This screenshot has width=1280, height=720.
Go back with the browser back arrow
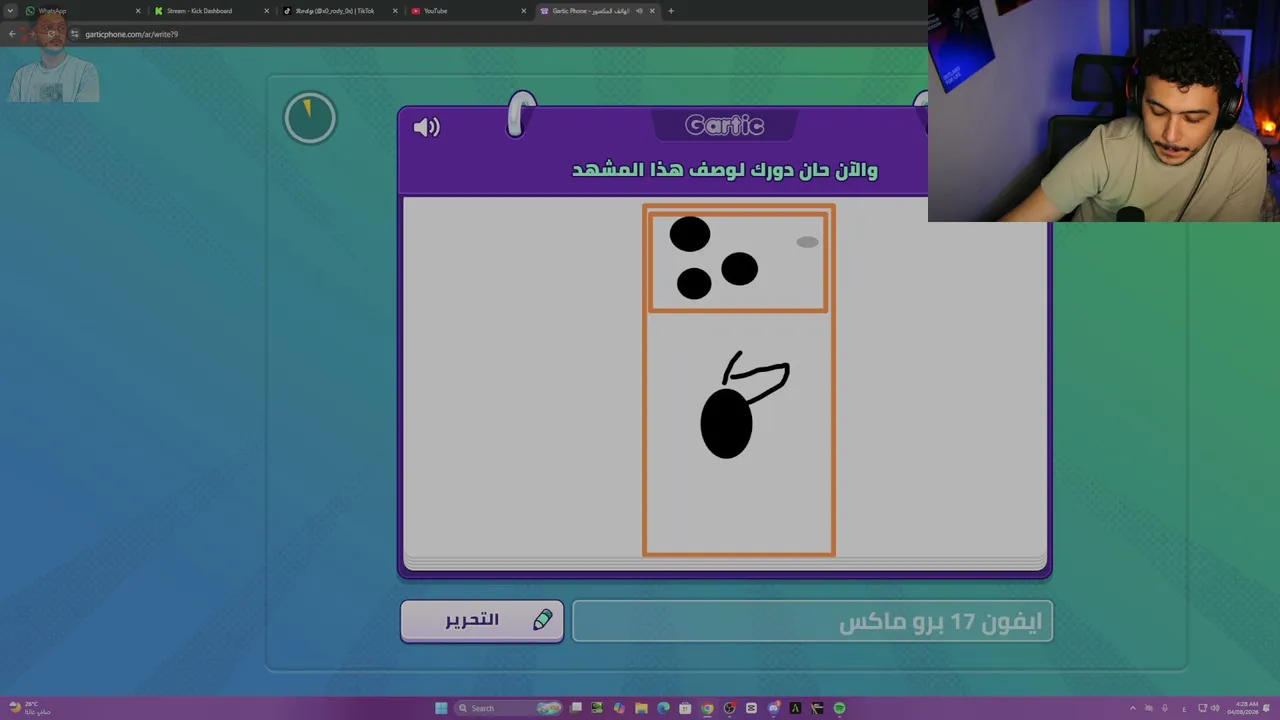point(12,34)
